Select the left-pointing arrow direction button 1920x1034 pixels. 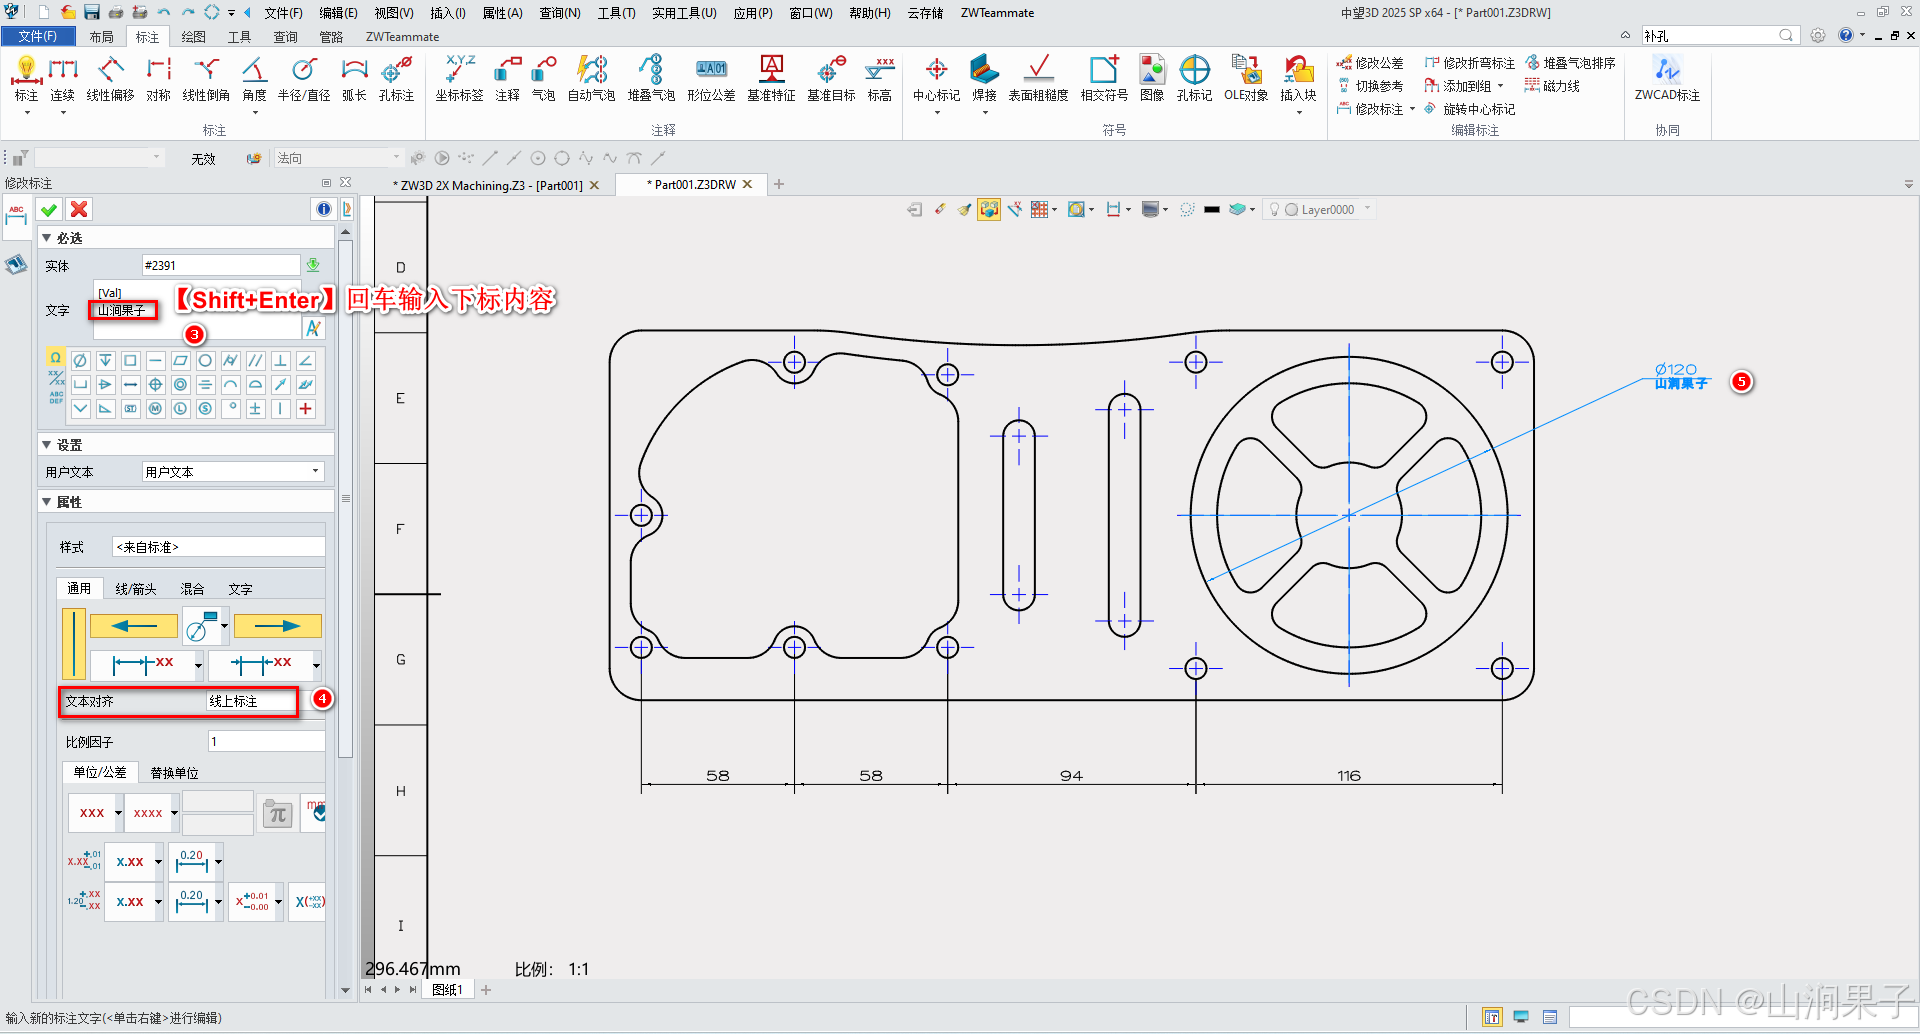tap(134, 626)
